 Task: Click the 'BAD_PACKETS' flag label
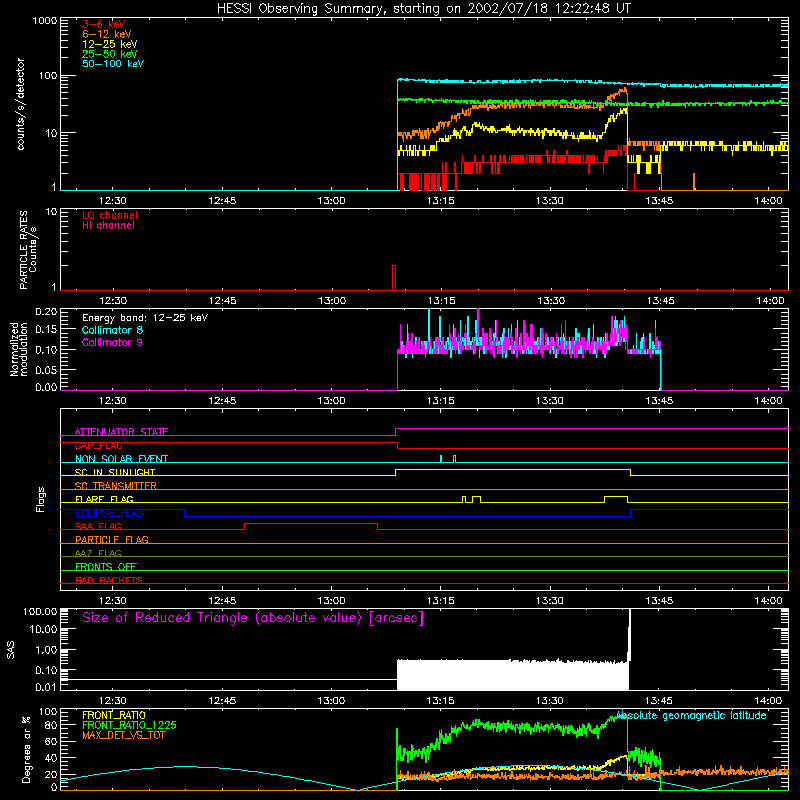[x=109, y=580]
